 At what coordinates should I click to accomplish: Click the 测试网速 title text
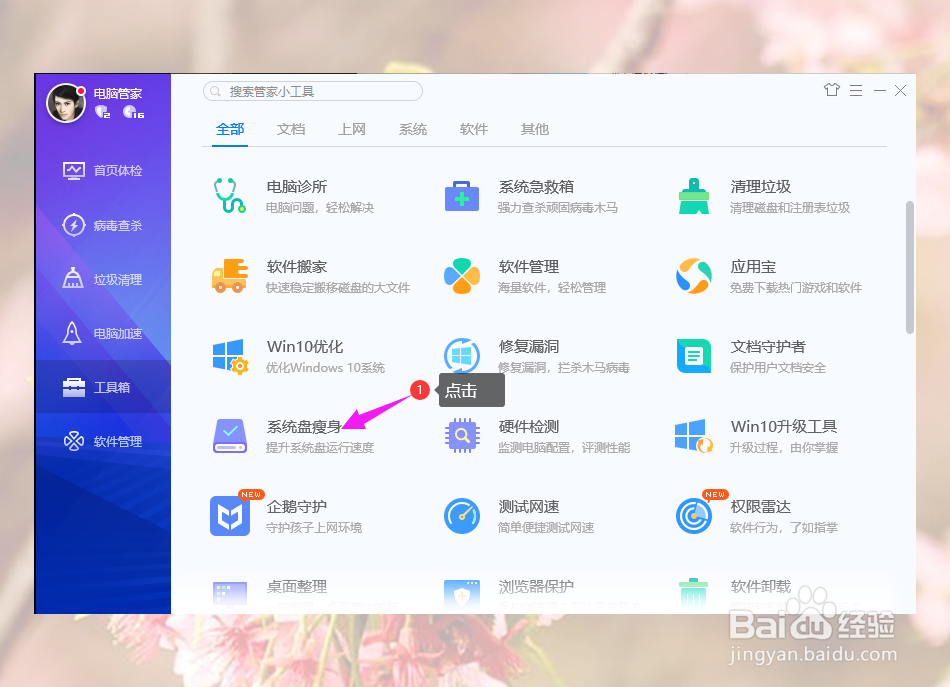click(529, 506)
